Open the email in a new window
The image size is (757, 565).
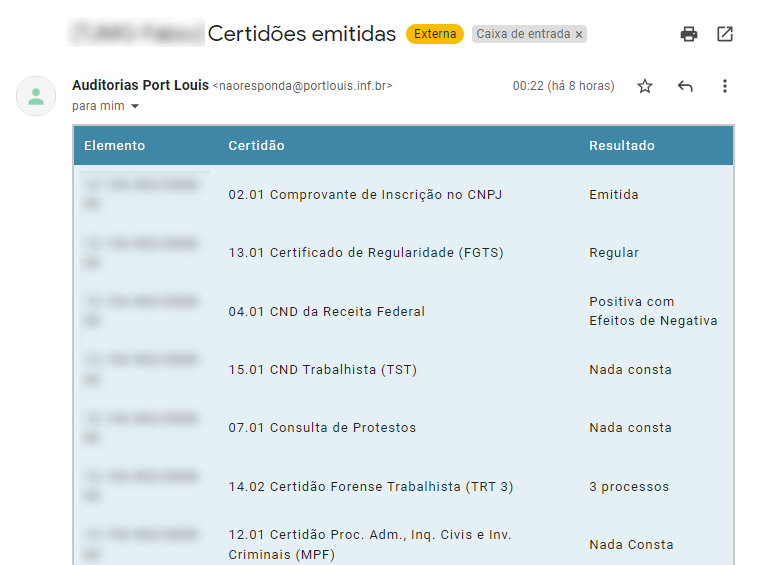pyautogui.click(x=725, y=34)
